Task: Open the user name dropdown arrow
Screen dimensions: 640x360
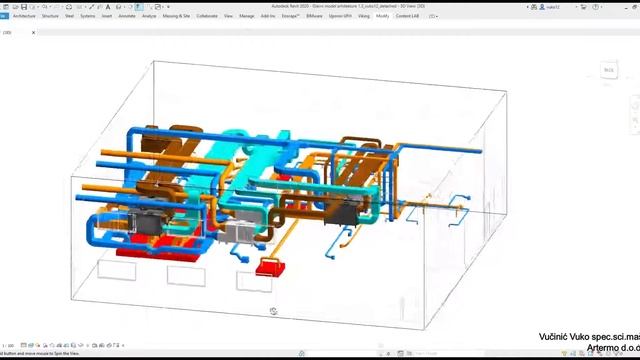Action: pos(576,7)
